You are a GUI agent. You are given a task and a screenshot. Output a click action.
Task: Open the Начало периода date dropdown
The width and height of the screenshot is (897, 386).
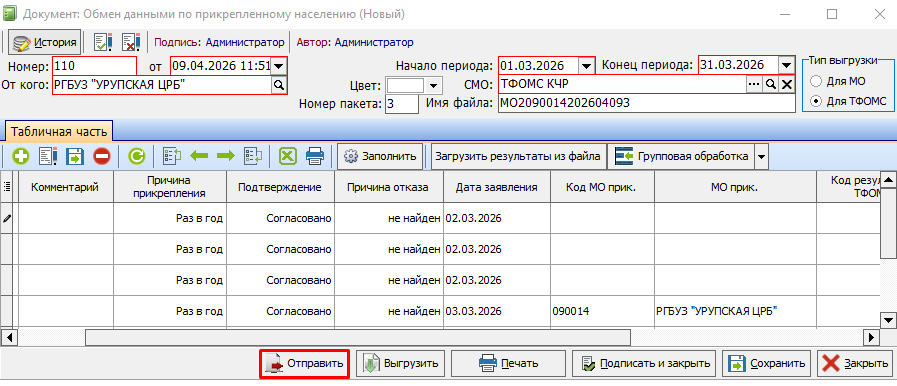[x=586, y=66]
